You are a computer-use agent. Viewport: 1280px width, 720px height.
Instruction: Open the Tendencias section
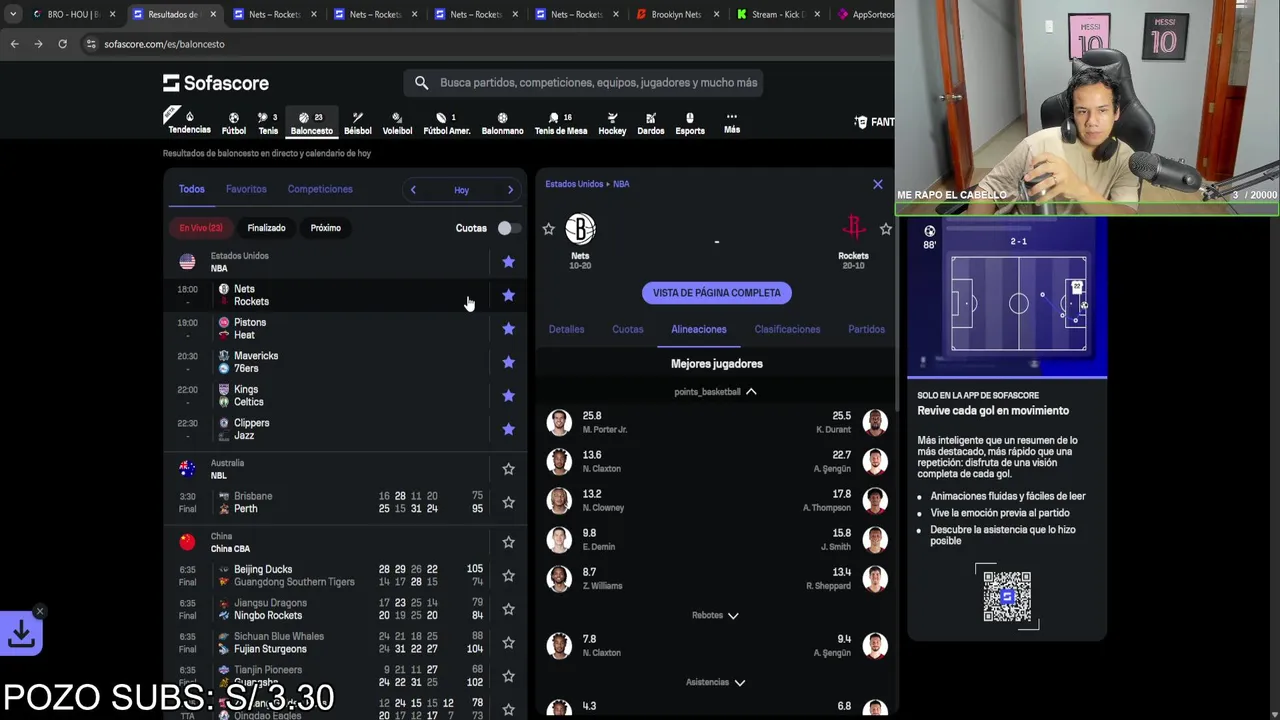[x=189, y=122]
